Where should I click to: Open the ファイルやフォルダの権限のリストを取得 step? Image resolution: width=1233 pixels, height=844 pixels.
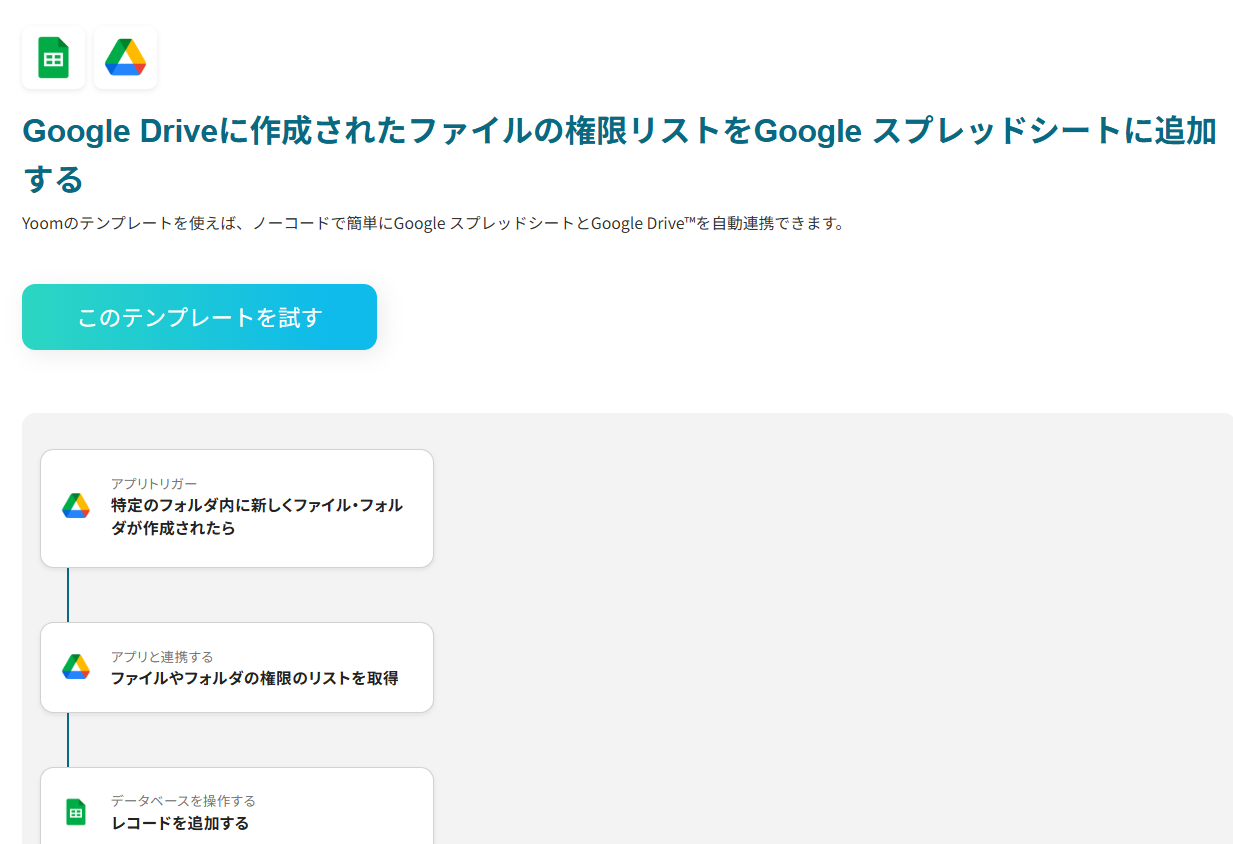(x=237, y=667)
